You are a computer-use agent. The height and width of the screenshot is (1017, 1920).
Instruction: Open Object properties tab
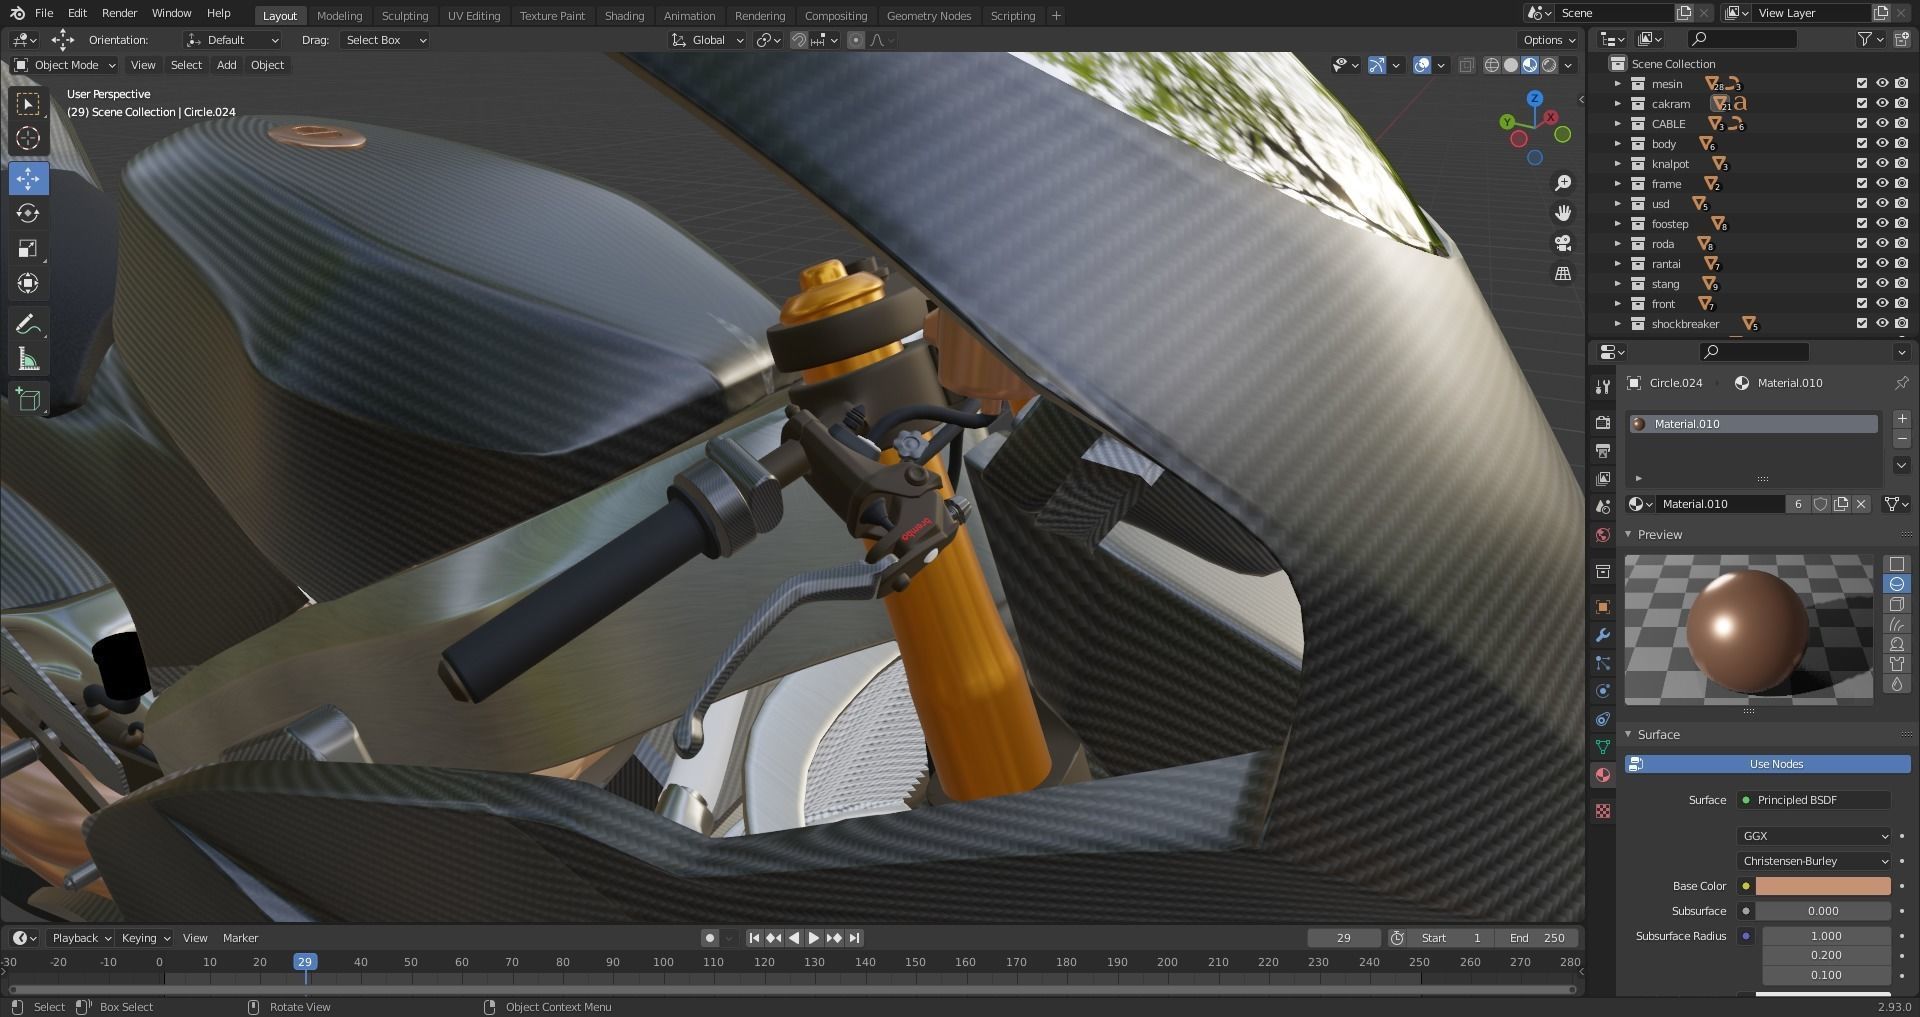[x=1603, y=607]
